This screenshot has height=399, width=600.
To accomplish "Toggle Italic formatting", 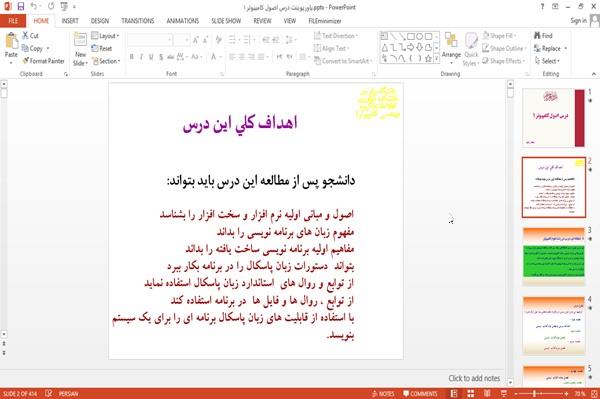I will pyautogui.click(x=142, y=57).
